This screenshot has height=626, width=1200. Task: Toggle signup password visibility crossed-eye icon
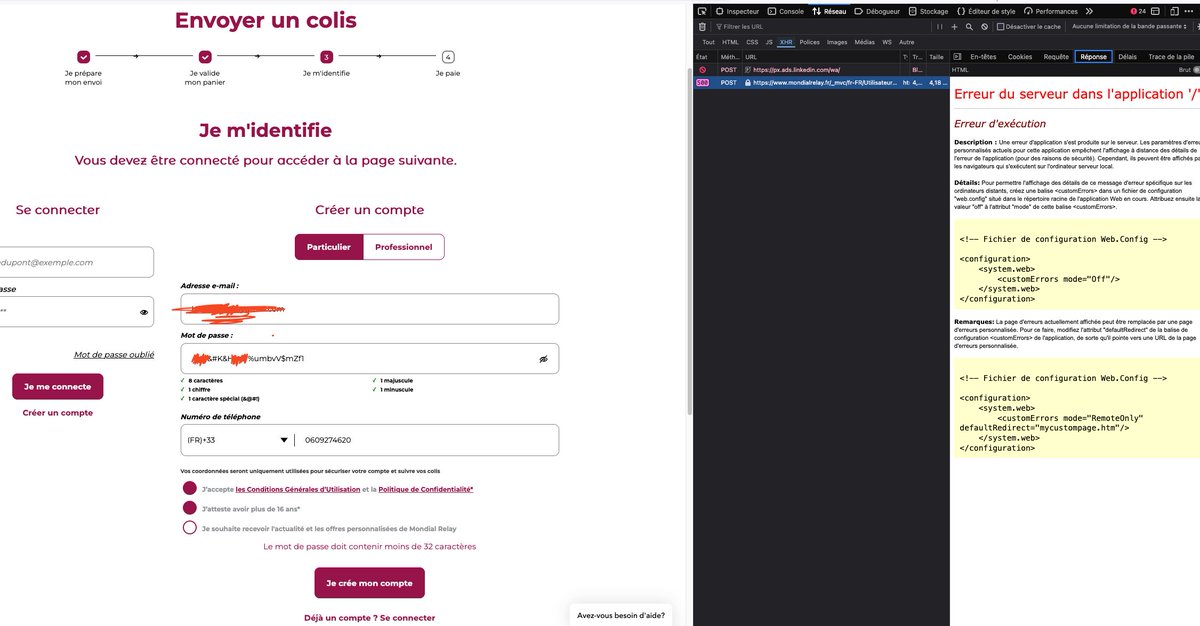click(x=544, y=358)
